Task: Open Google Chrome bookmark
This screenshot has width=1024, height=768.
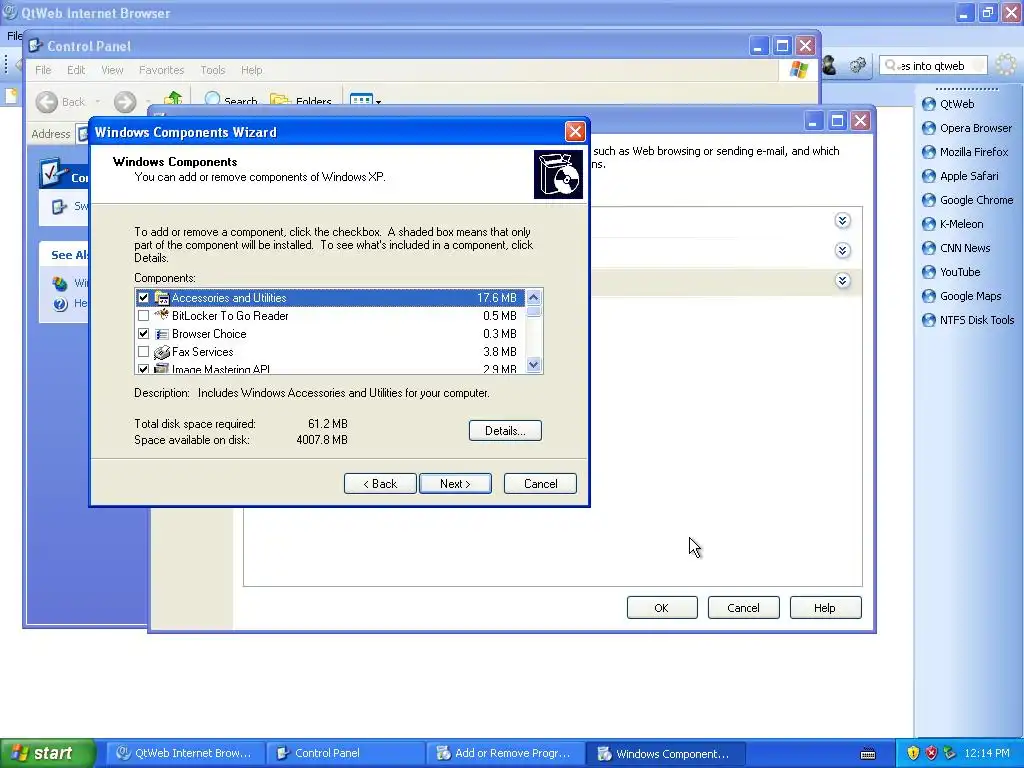Action: tap(968, 200)
